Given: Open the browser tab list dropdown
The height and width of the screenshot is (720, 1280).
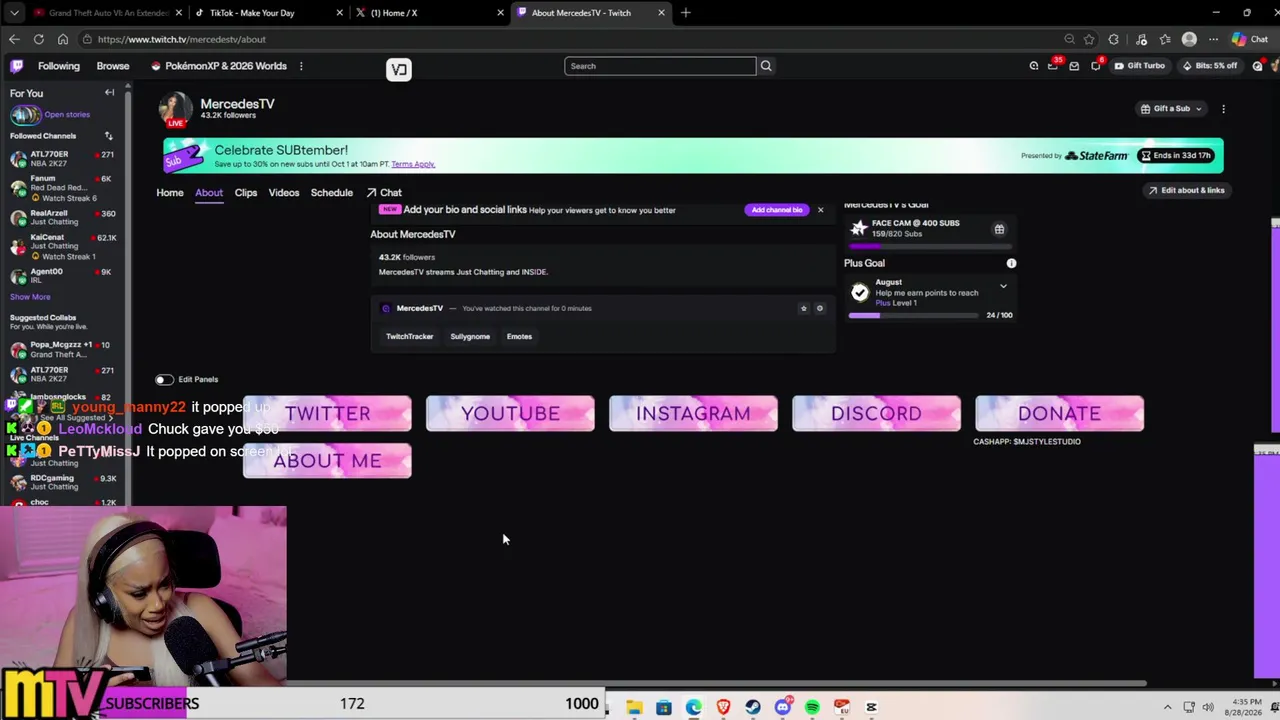Looking at the screenshot, I should (14, 13).
